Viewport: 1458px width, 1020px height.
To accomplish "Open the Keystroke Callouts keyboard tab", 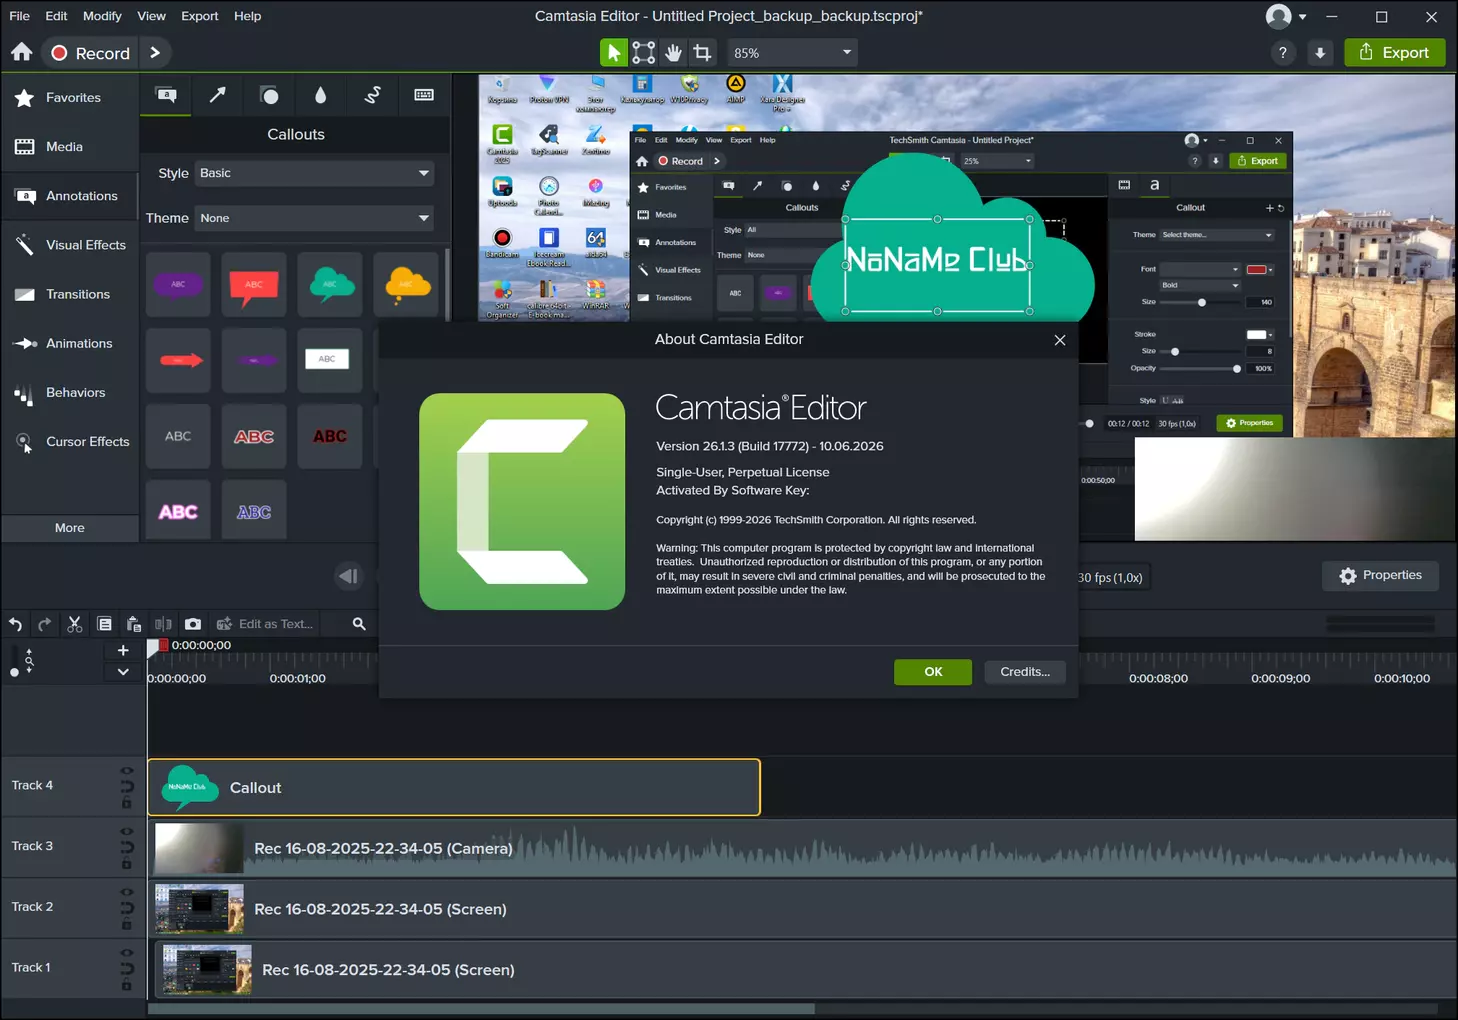I will (x=424, y=95).
